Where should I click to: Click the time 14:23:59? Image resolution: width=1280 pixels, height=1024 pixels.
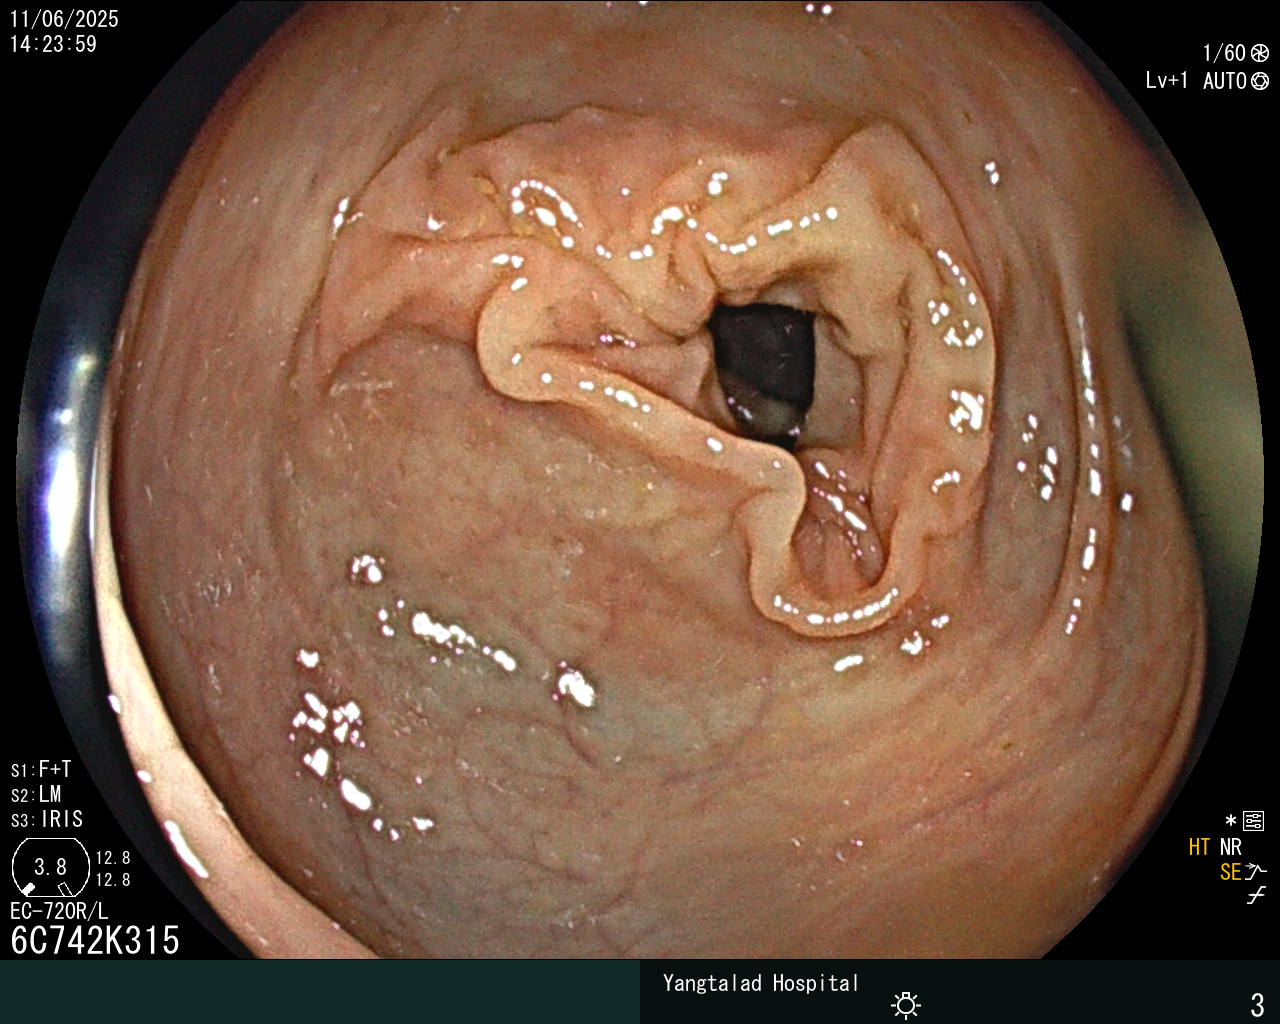click(54, 44)
